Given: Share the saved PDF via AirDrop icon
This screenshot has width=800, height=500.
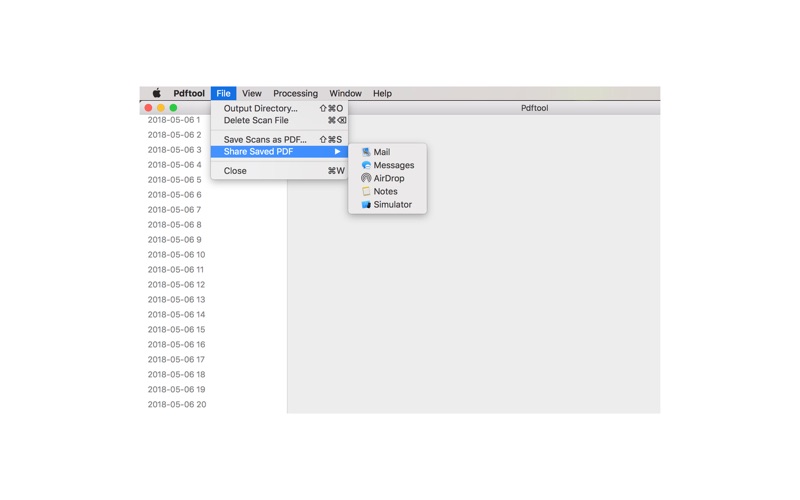Looking at the screenshot, I should click(366, 178).
